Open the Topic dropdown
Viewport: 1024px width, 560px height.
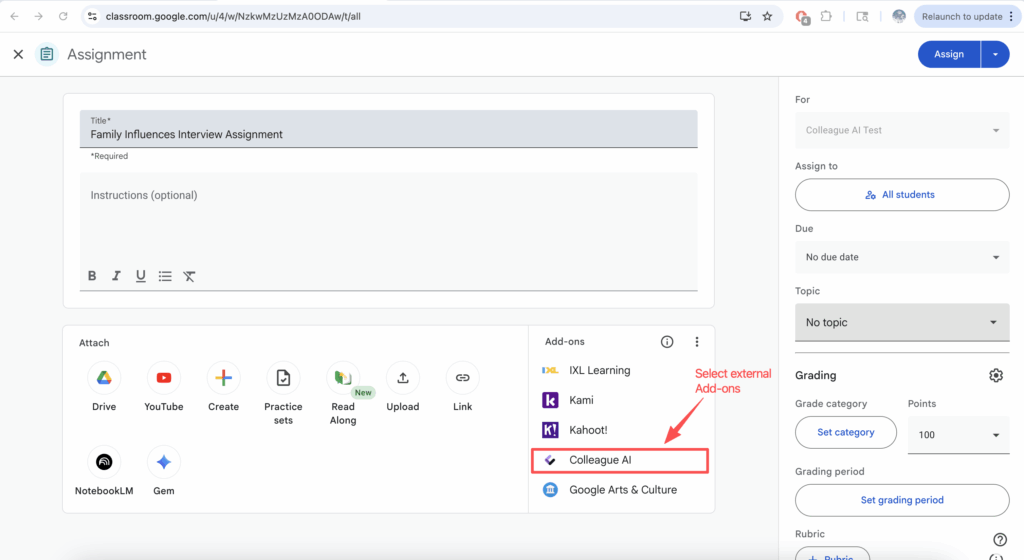click(x=901, y=322)
